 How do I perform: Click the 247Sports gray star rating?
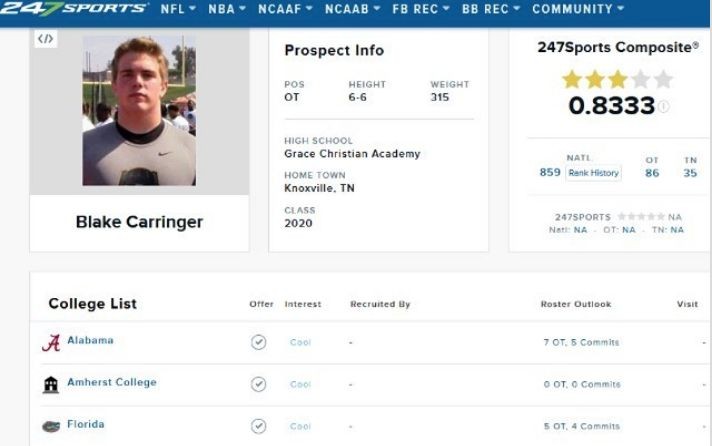pyautogui.click(x=641, y=217)
